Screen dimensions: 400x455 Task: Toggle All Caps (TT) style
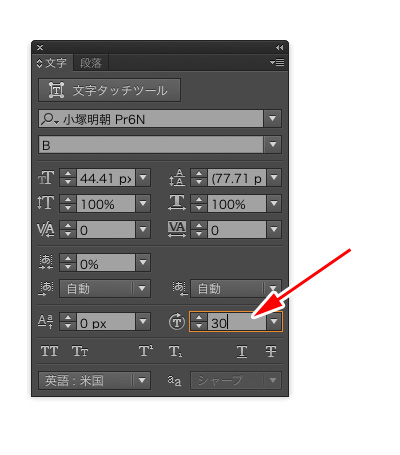tap(49, 351)
